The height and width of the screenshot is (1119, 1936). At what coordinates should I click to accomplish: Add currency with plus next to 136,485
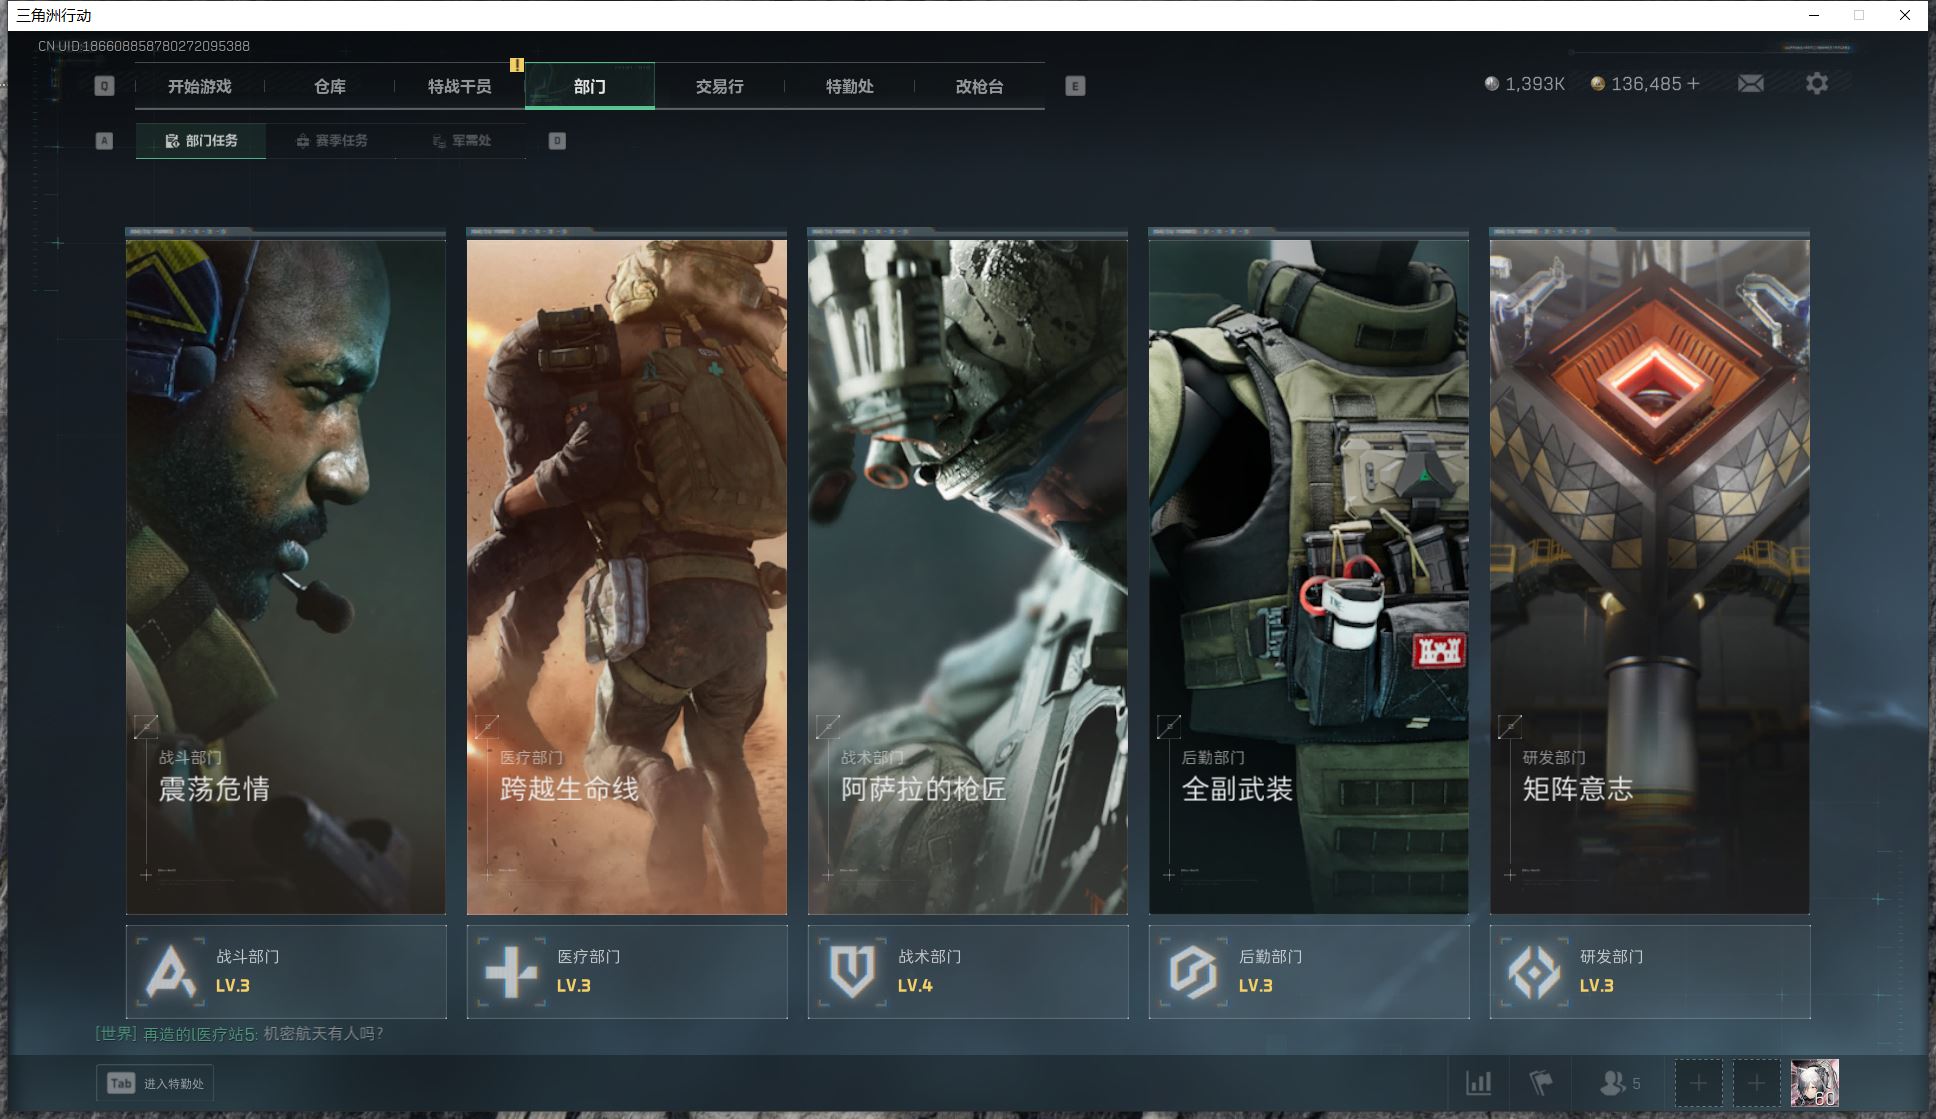(1693, 84)
